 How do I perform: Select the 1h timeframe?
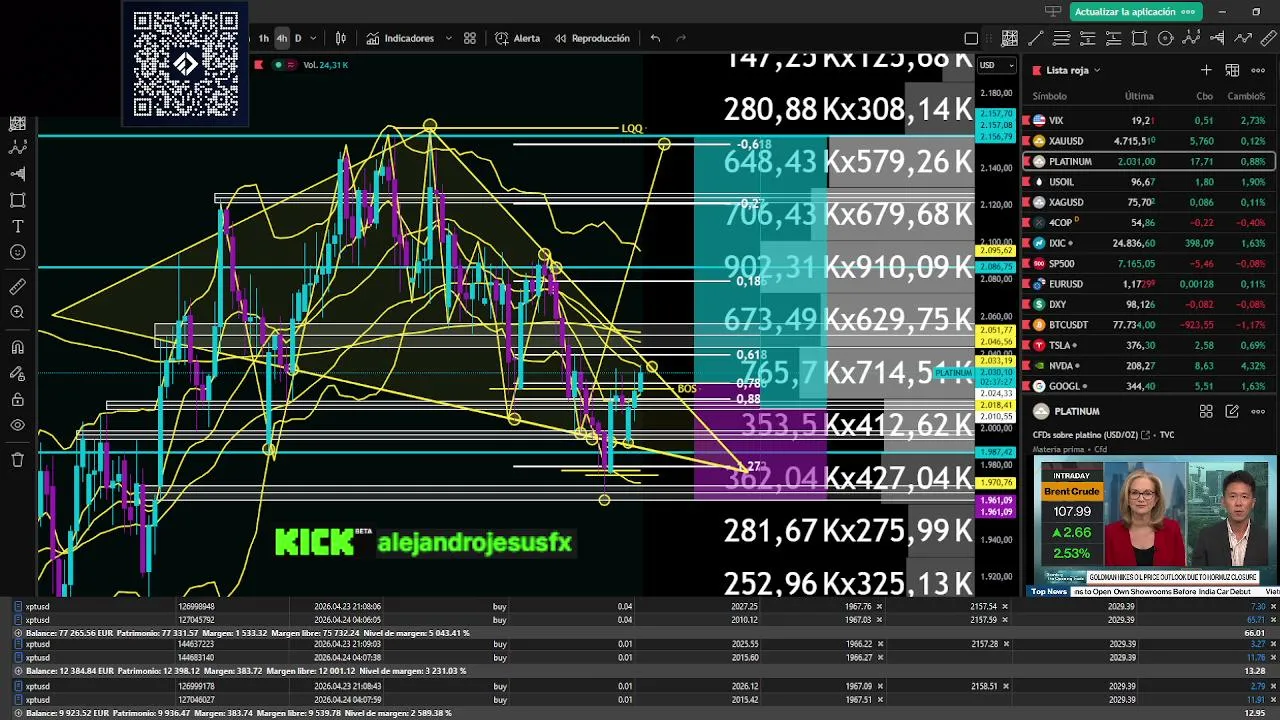tap(264, 38)
